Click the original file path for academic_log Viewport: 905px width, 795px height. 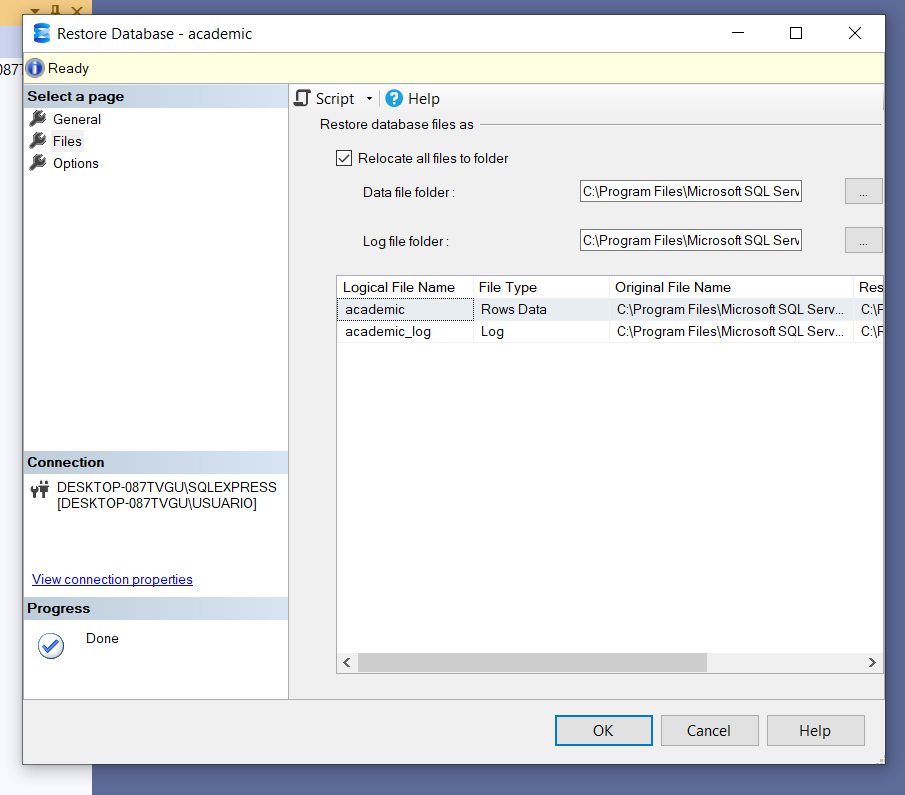tap(731, 331)
